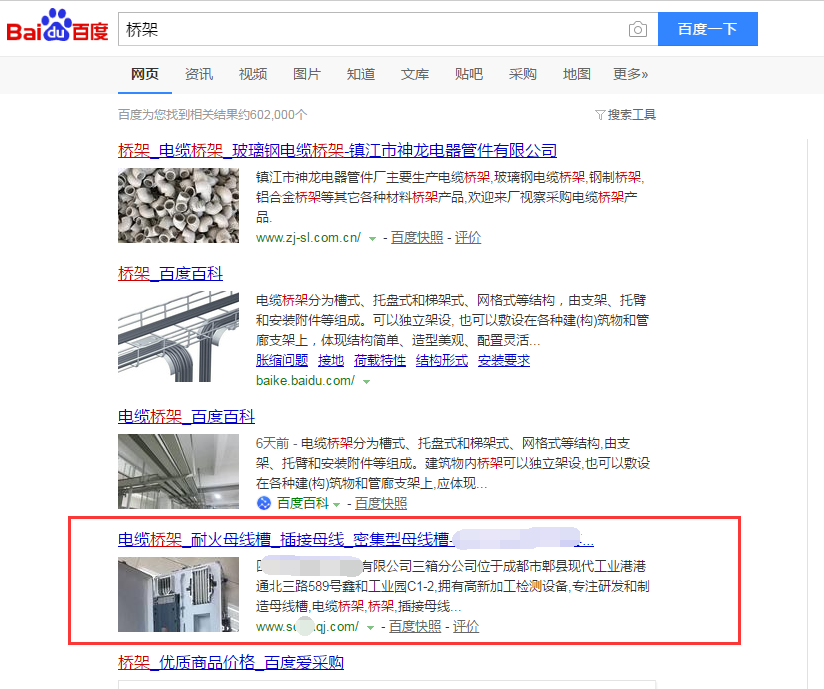Click the green 百度百科 source label
This screenshot has height=689, width=824.
click(x=303, y=503)
